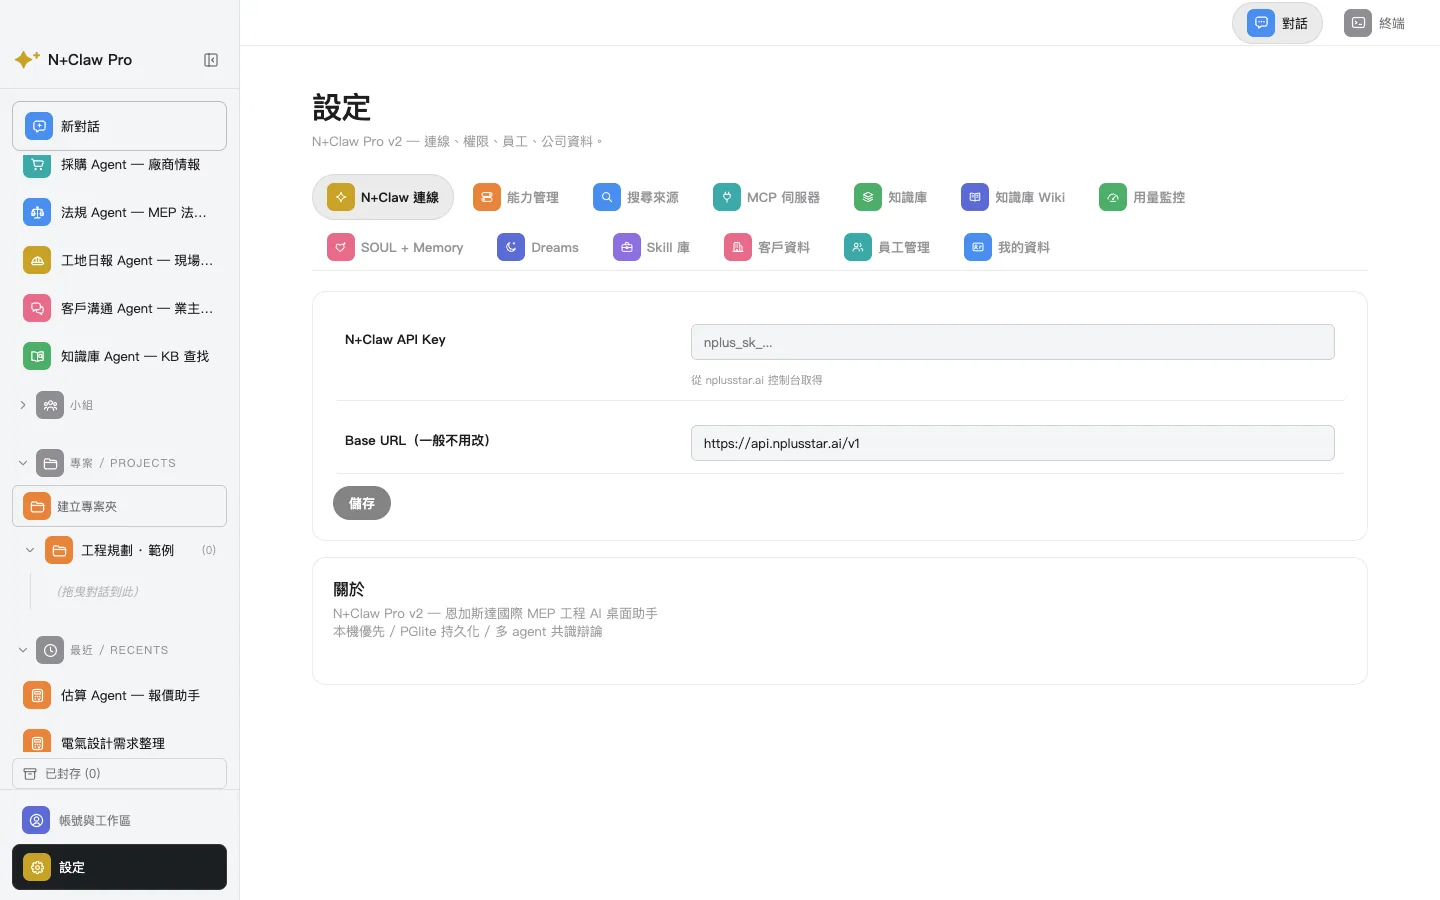
Task: Click the 終端 terminal icon
Action: coord(1358,23)
